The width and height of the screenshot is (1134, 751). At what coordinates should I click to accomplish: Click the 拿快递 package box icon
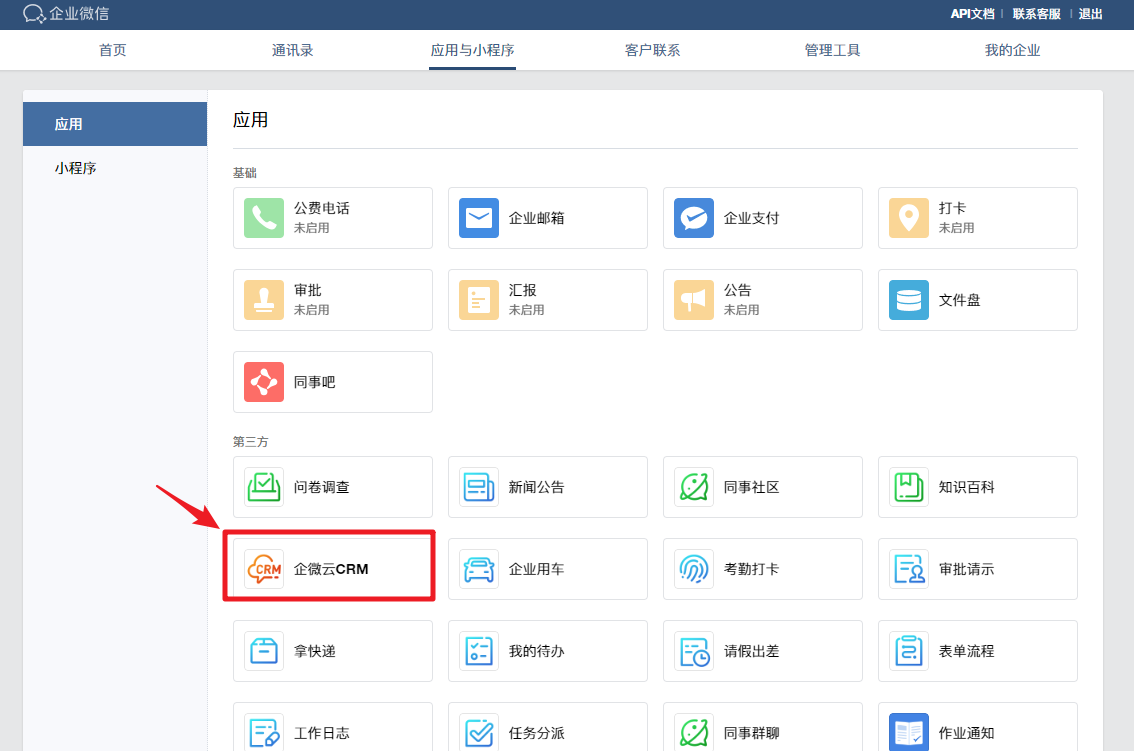click(264, 651)
